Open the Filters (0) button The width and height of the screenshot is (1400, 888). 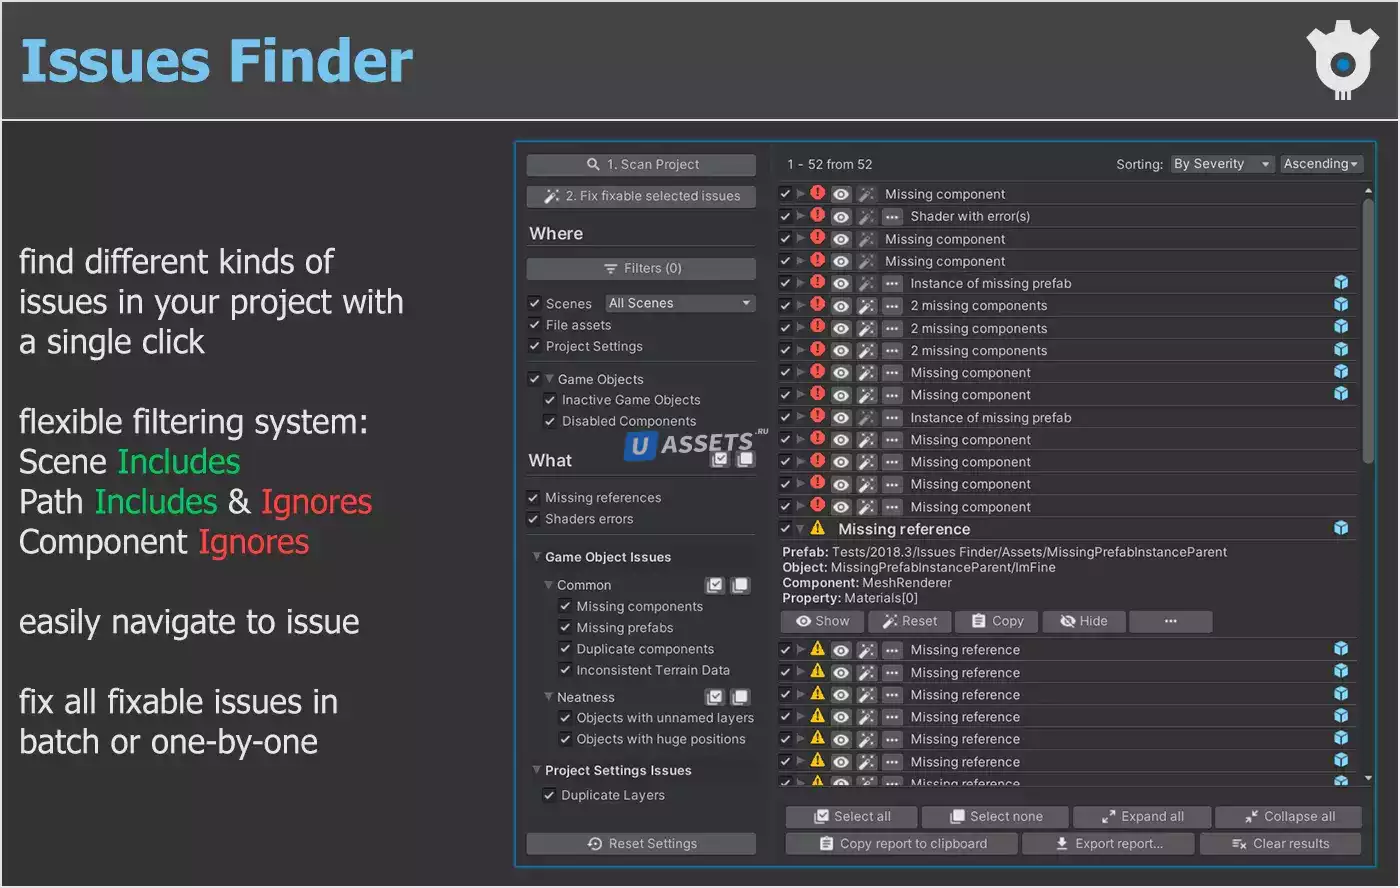coord(641,268)
